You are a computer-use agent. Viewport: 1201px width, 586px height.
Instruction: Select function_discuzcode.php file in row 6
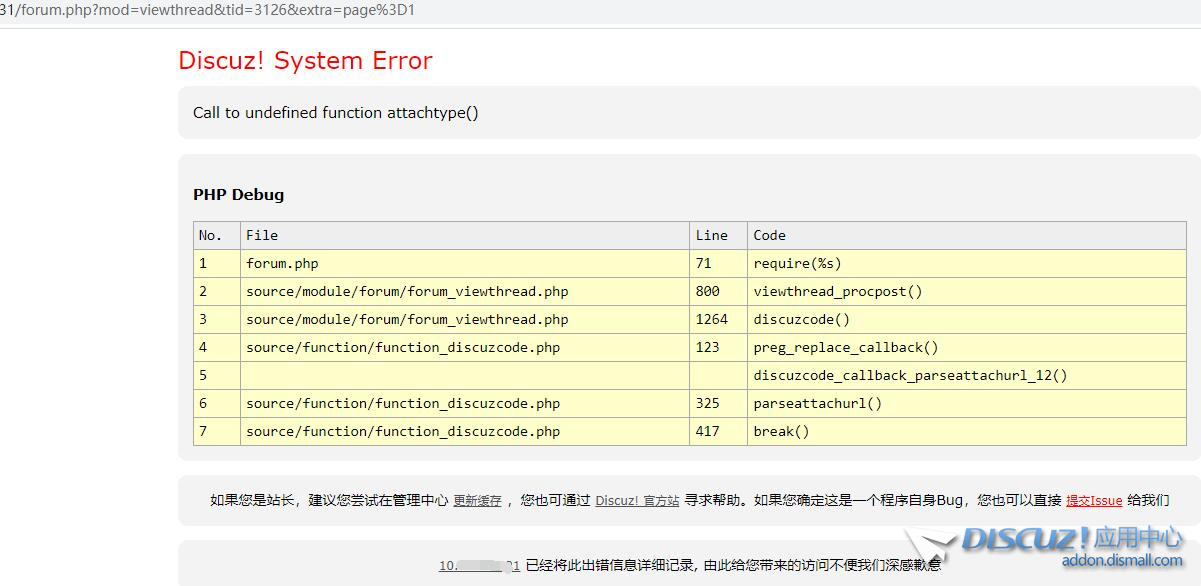tap(465, 404)
